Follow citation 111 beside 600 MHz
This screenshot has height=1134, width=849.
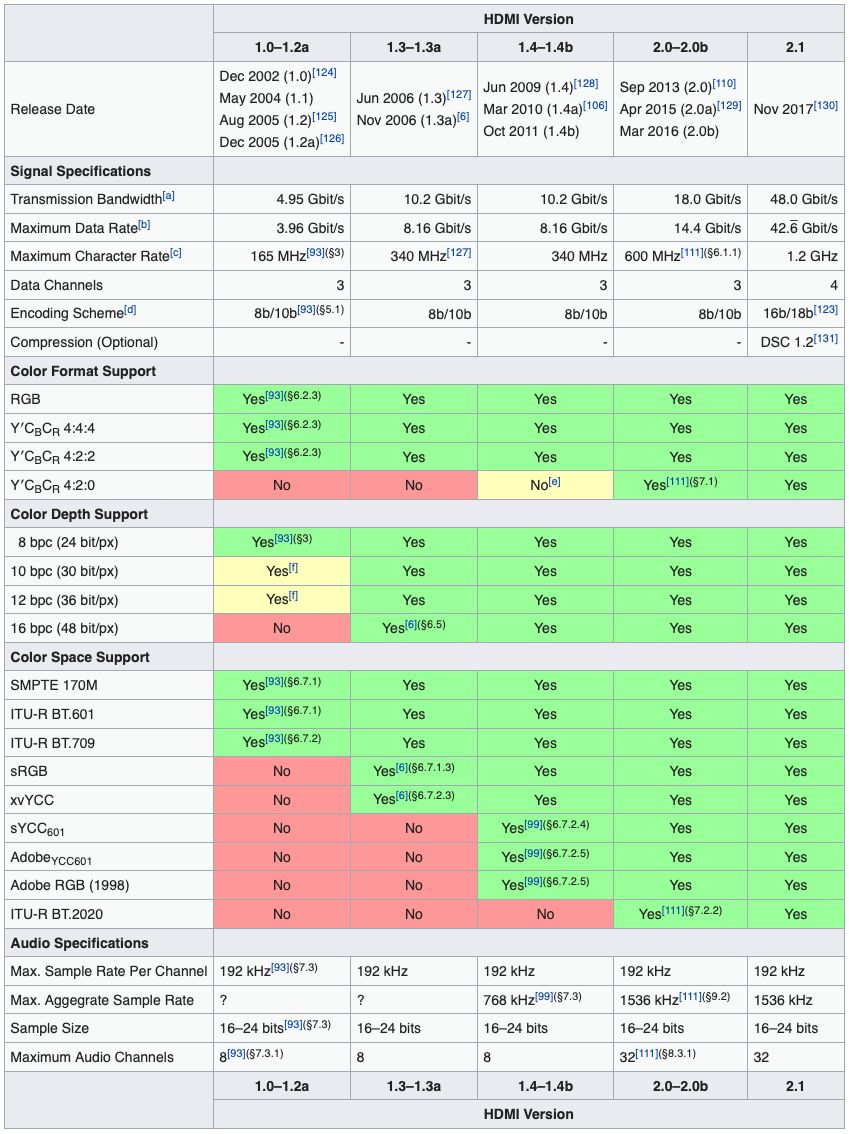(692, 252)
